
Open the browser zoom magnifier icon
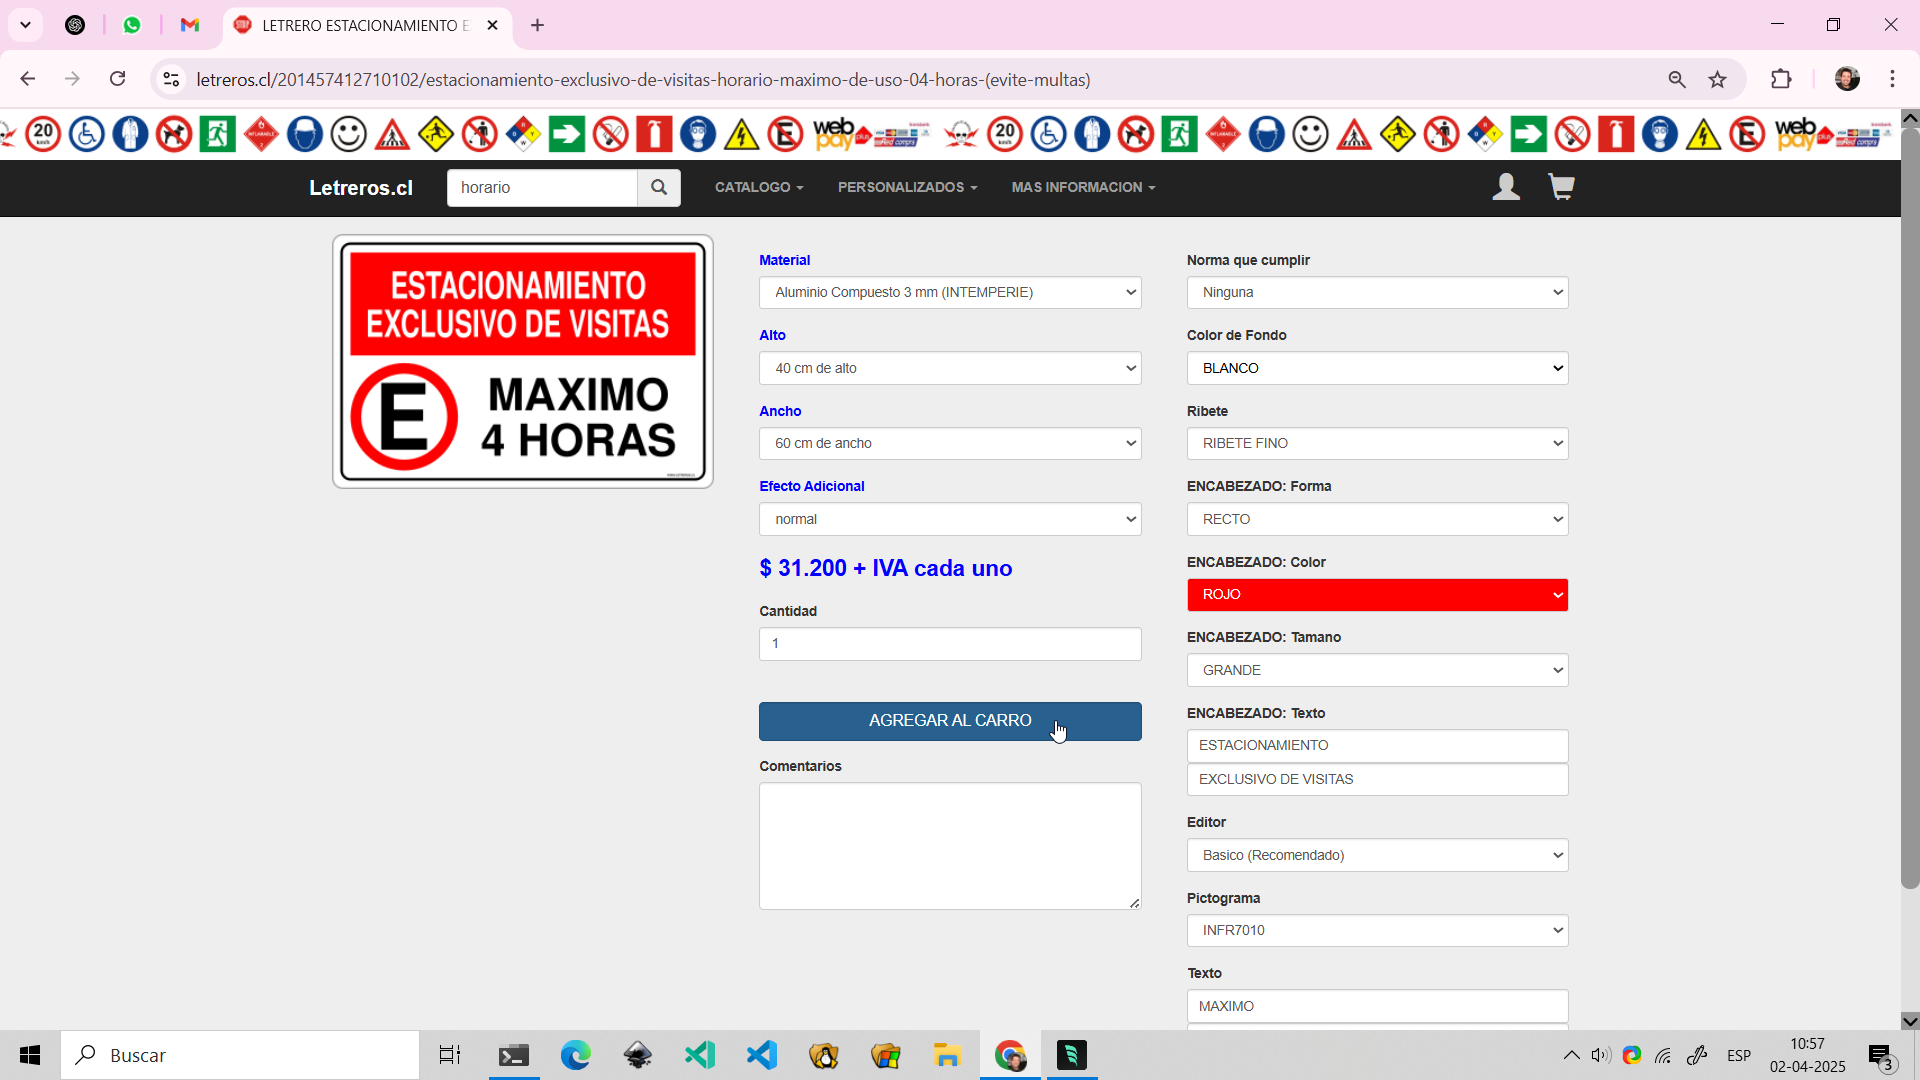tap(1677, 79)
